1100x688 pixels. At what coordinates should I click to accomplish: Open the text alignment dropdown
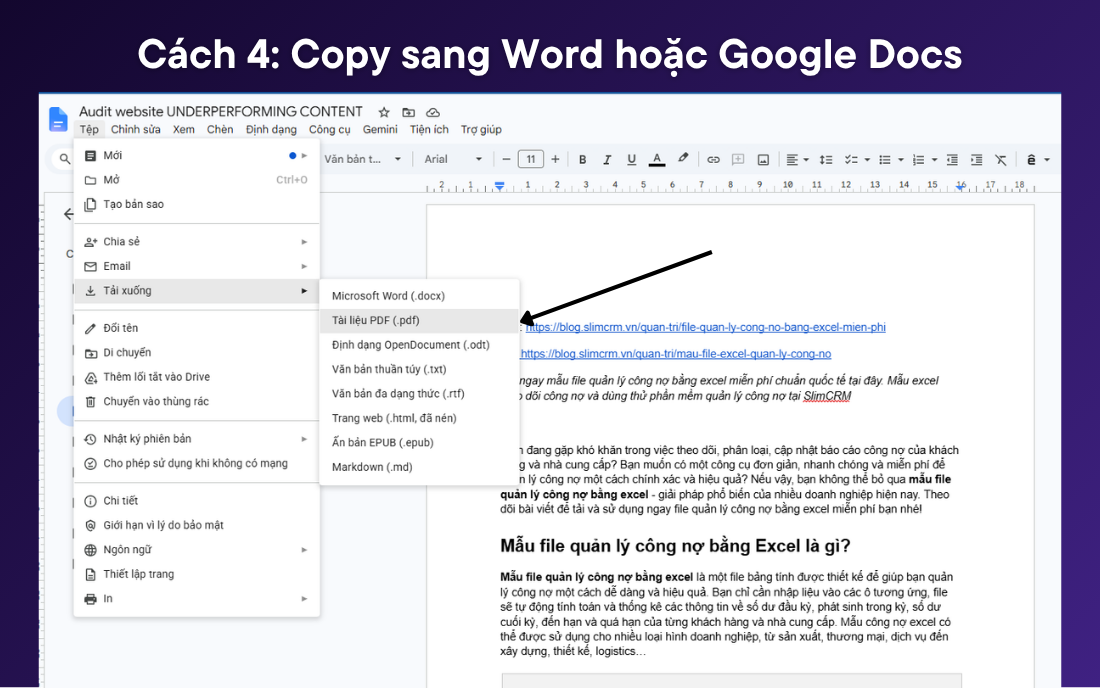click(x=797, y=160)
